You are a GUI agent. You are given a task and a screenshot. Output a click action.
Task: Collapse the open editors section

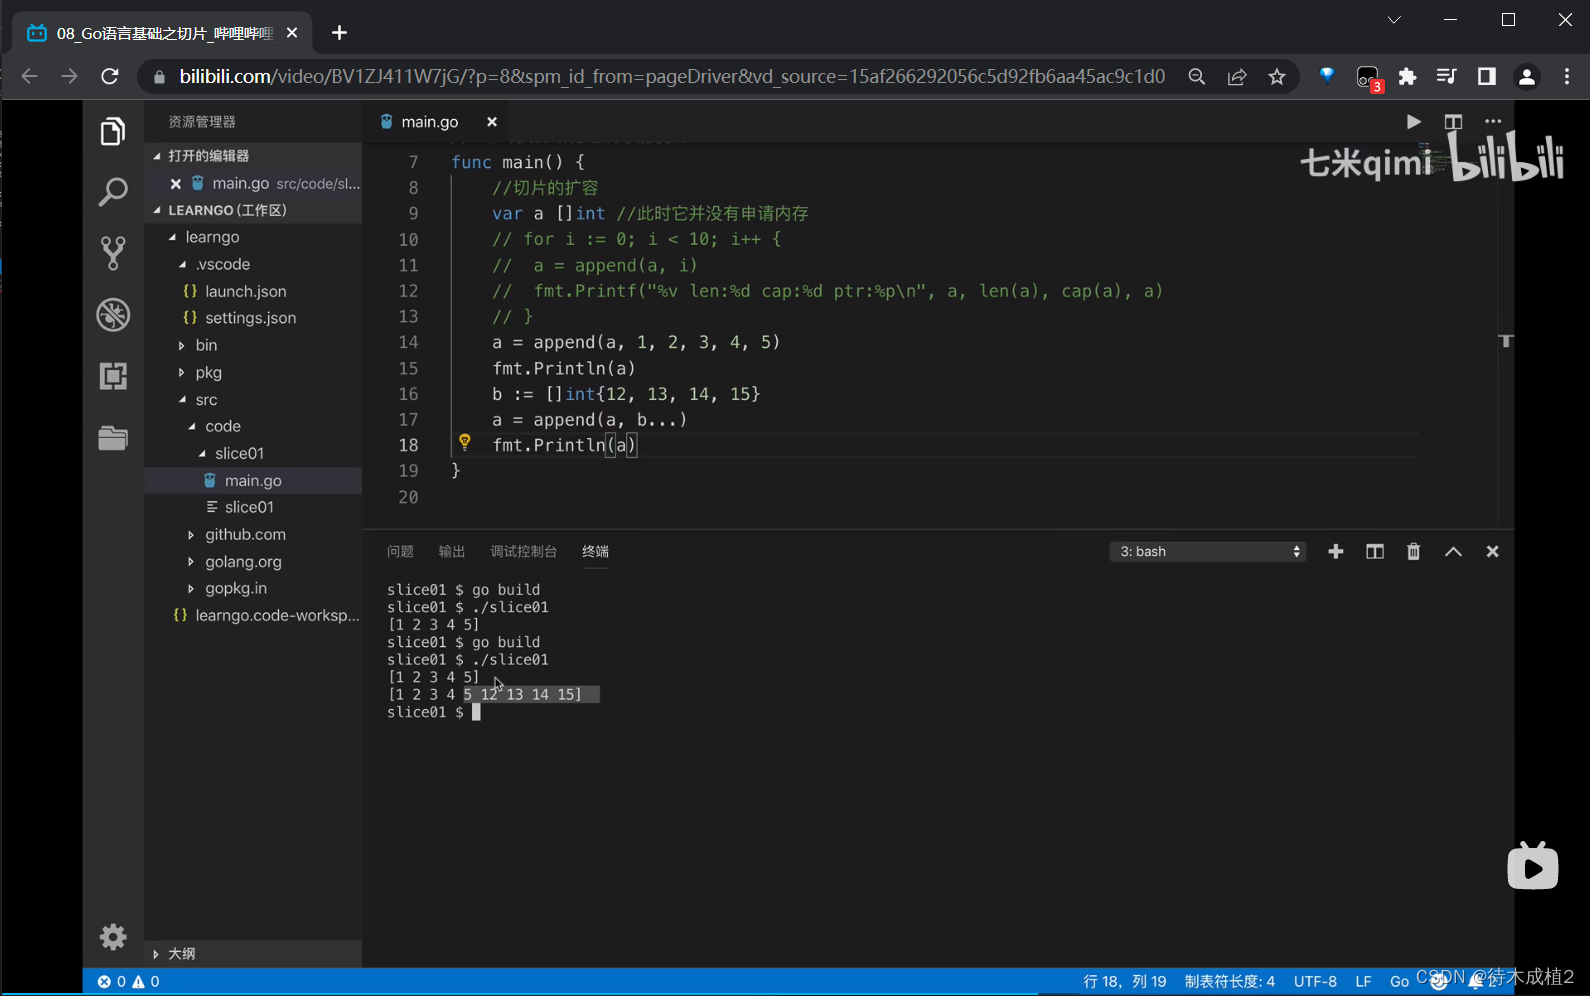click(157, 156)
